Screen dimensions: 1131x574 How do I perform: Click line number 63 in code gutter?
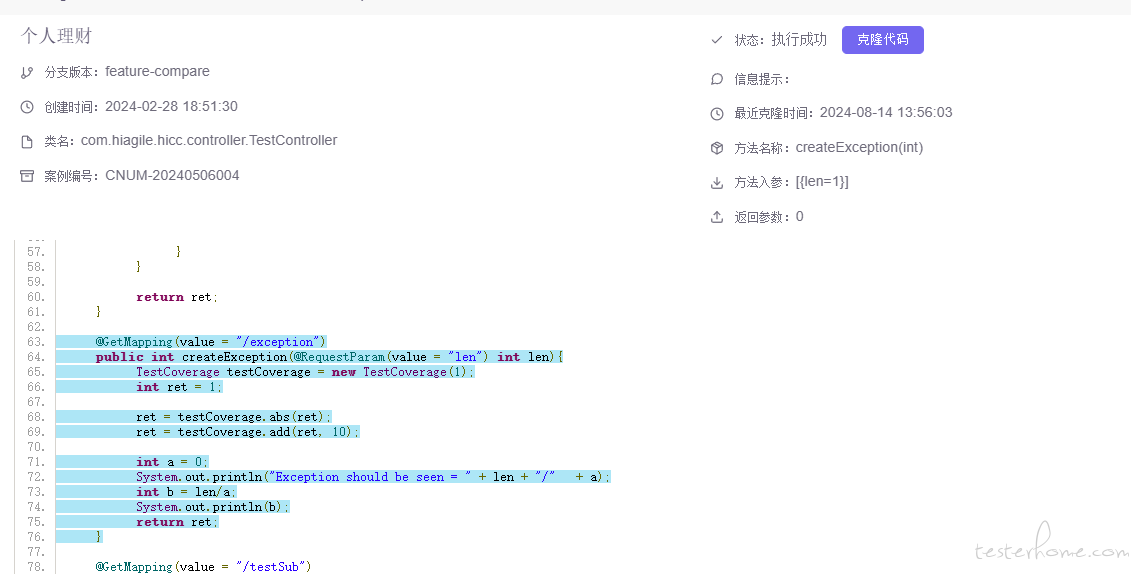pos(36,342)
